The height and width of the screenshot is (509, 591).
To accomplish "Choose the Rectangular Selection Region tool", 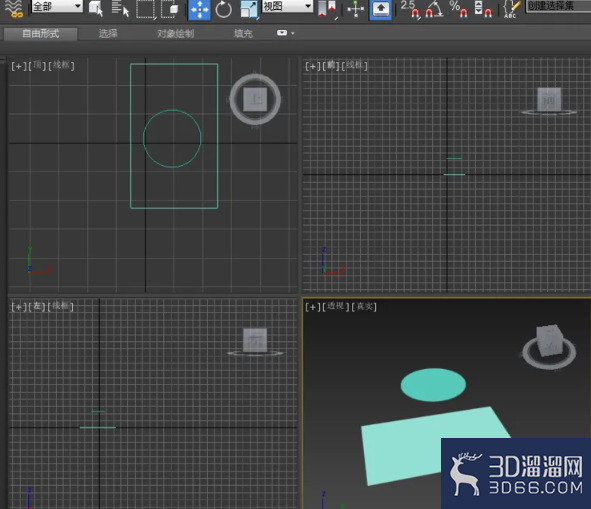I will click(145, 9).
